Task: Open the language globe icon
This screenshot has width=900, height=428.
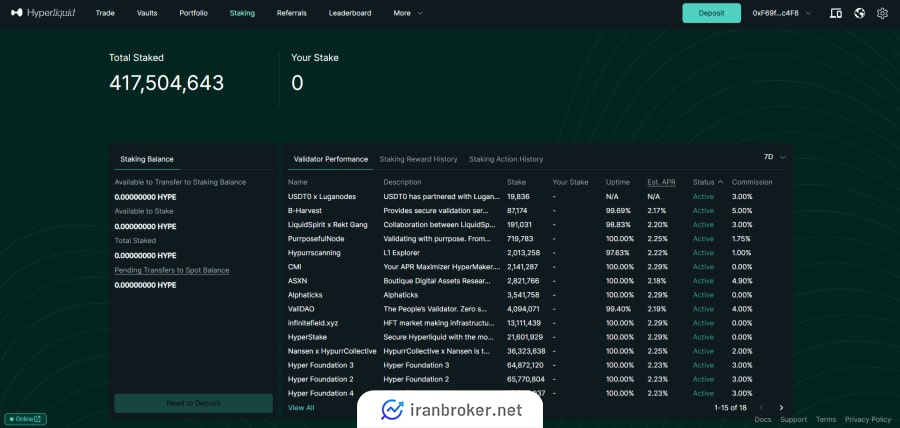Action: (x=859, y=13)
